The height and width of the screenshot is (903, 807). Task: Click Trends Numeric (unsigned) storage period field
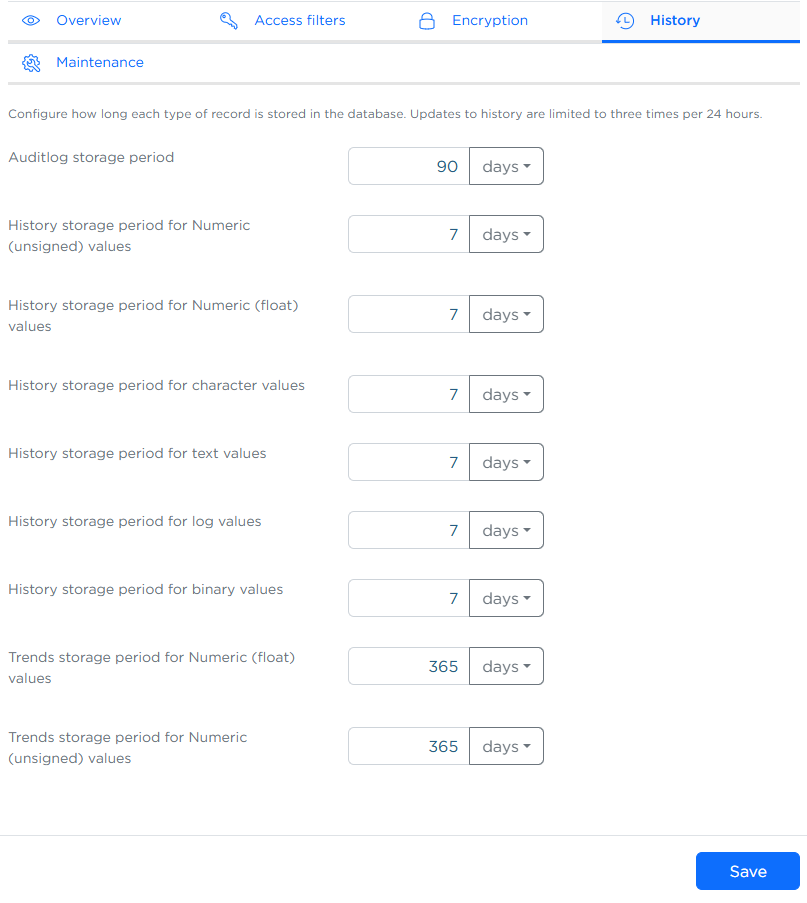click(x=408, y=747)
